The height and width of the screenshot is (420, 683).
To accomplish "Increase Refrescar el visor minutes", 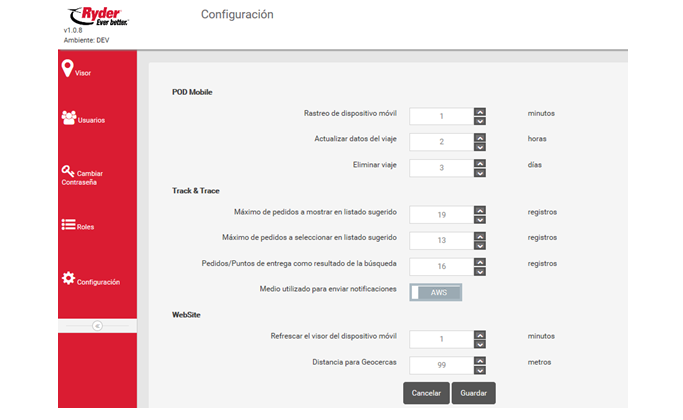I will 480,333.
